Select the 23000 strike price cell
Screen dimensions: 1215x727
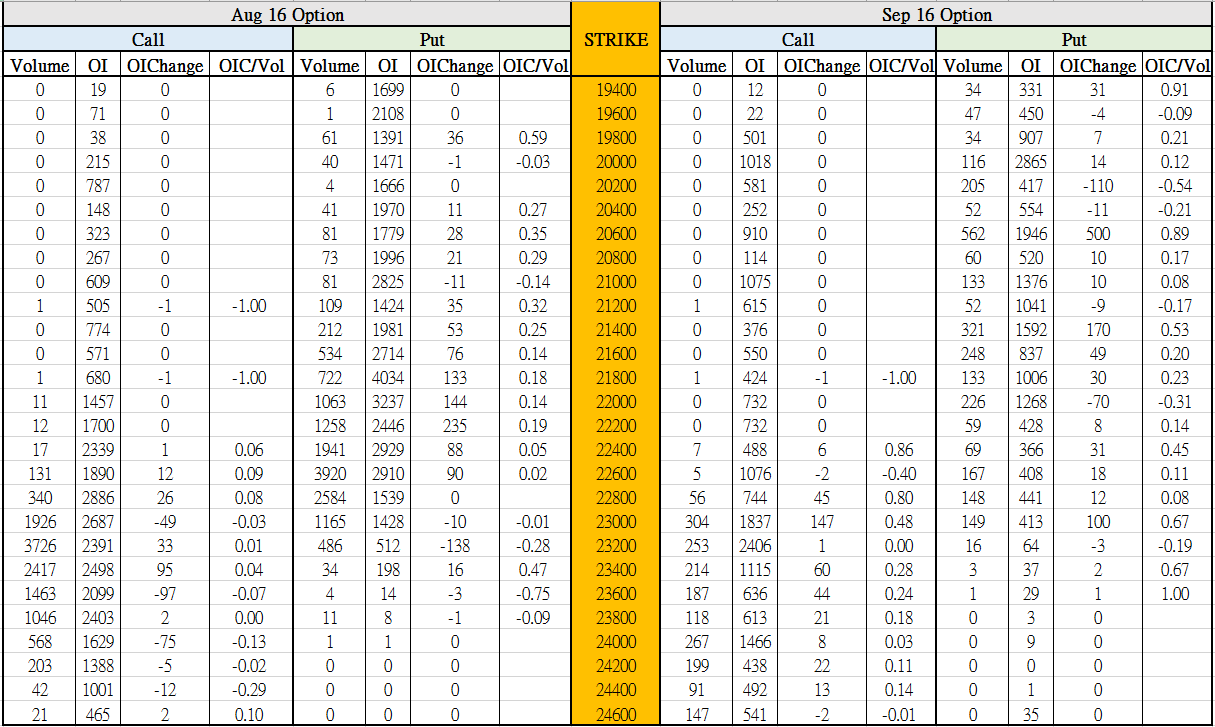pyautogui.click(x=615, y=522)
